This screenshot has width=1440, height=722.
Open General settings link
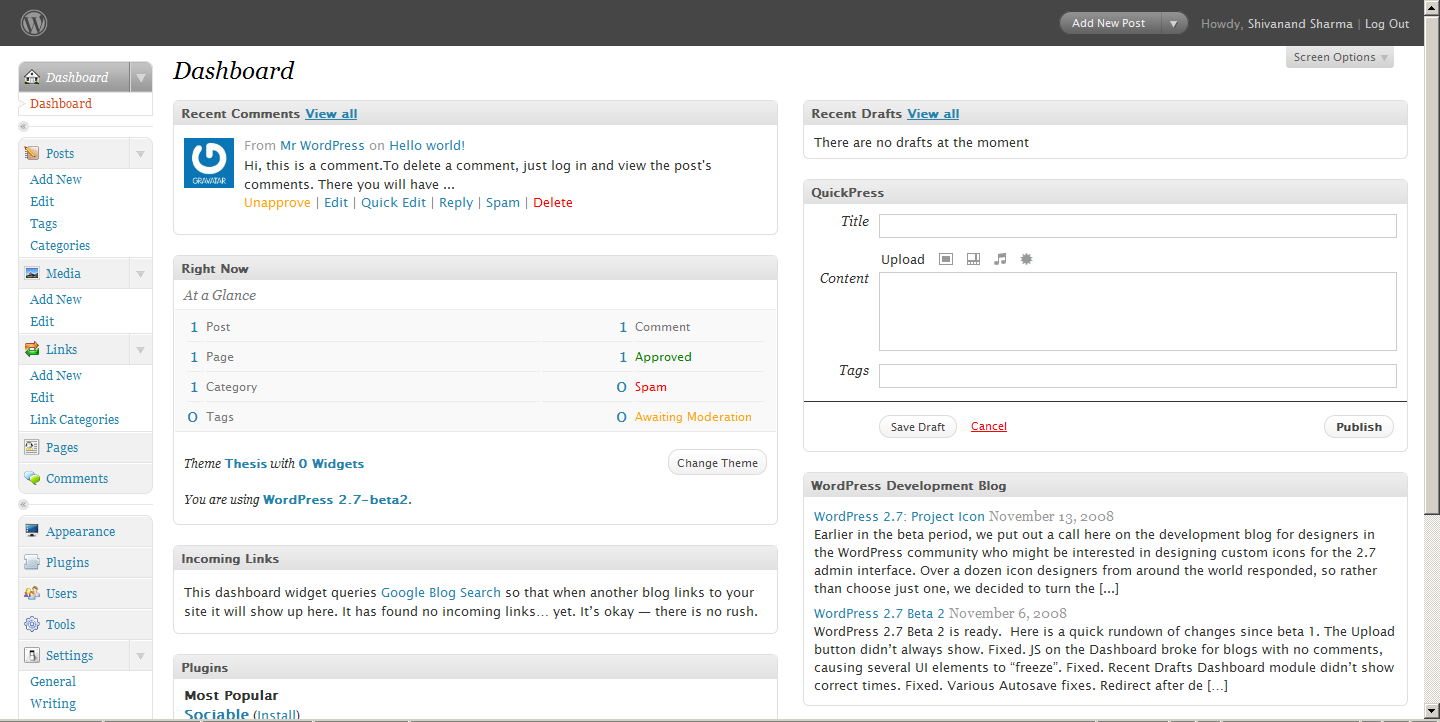tap(53, 681)
